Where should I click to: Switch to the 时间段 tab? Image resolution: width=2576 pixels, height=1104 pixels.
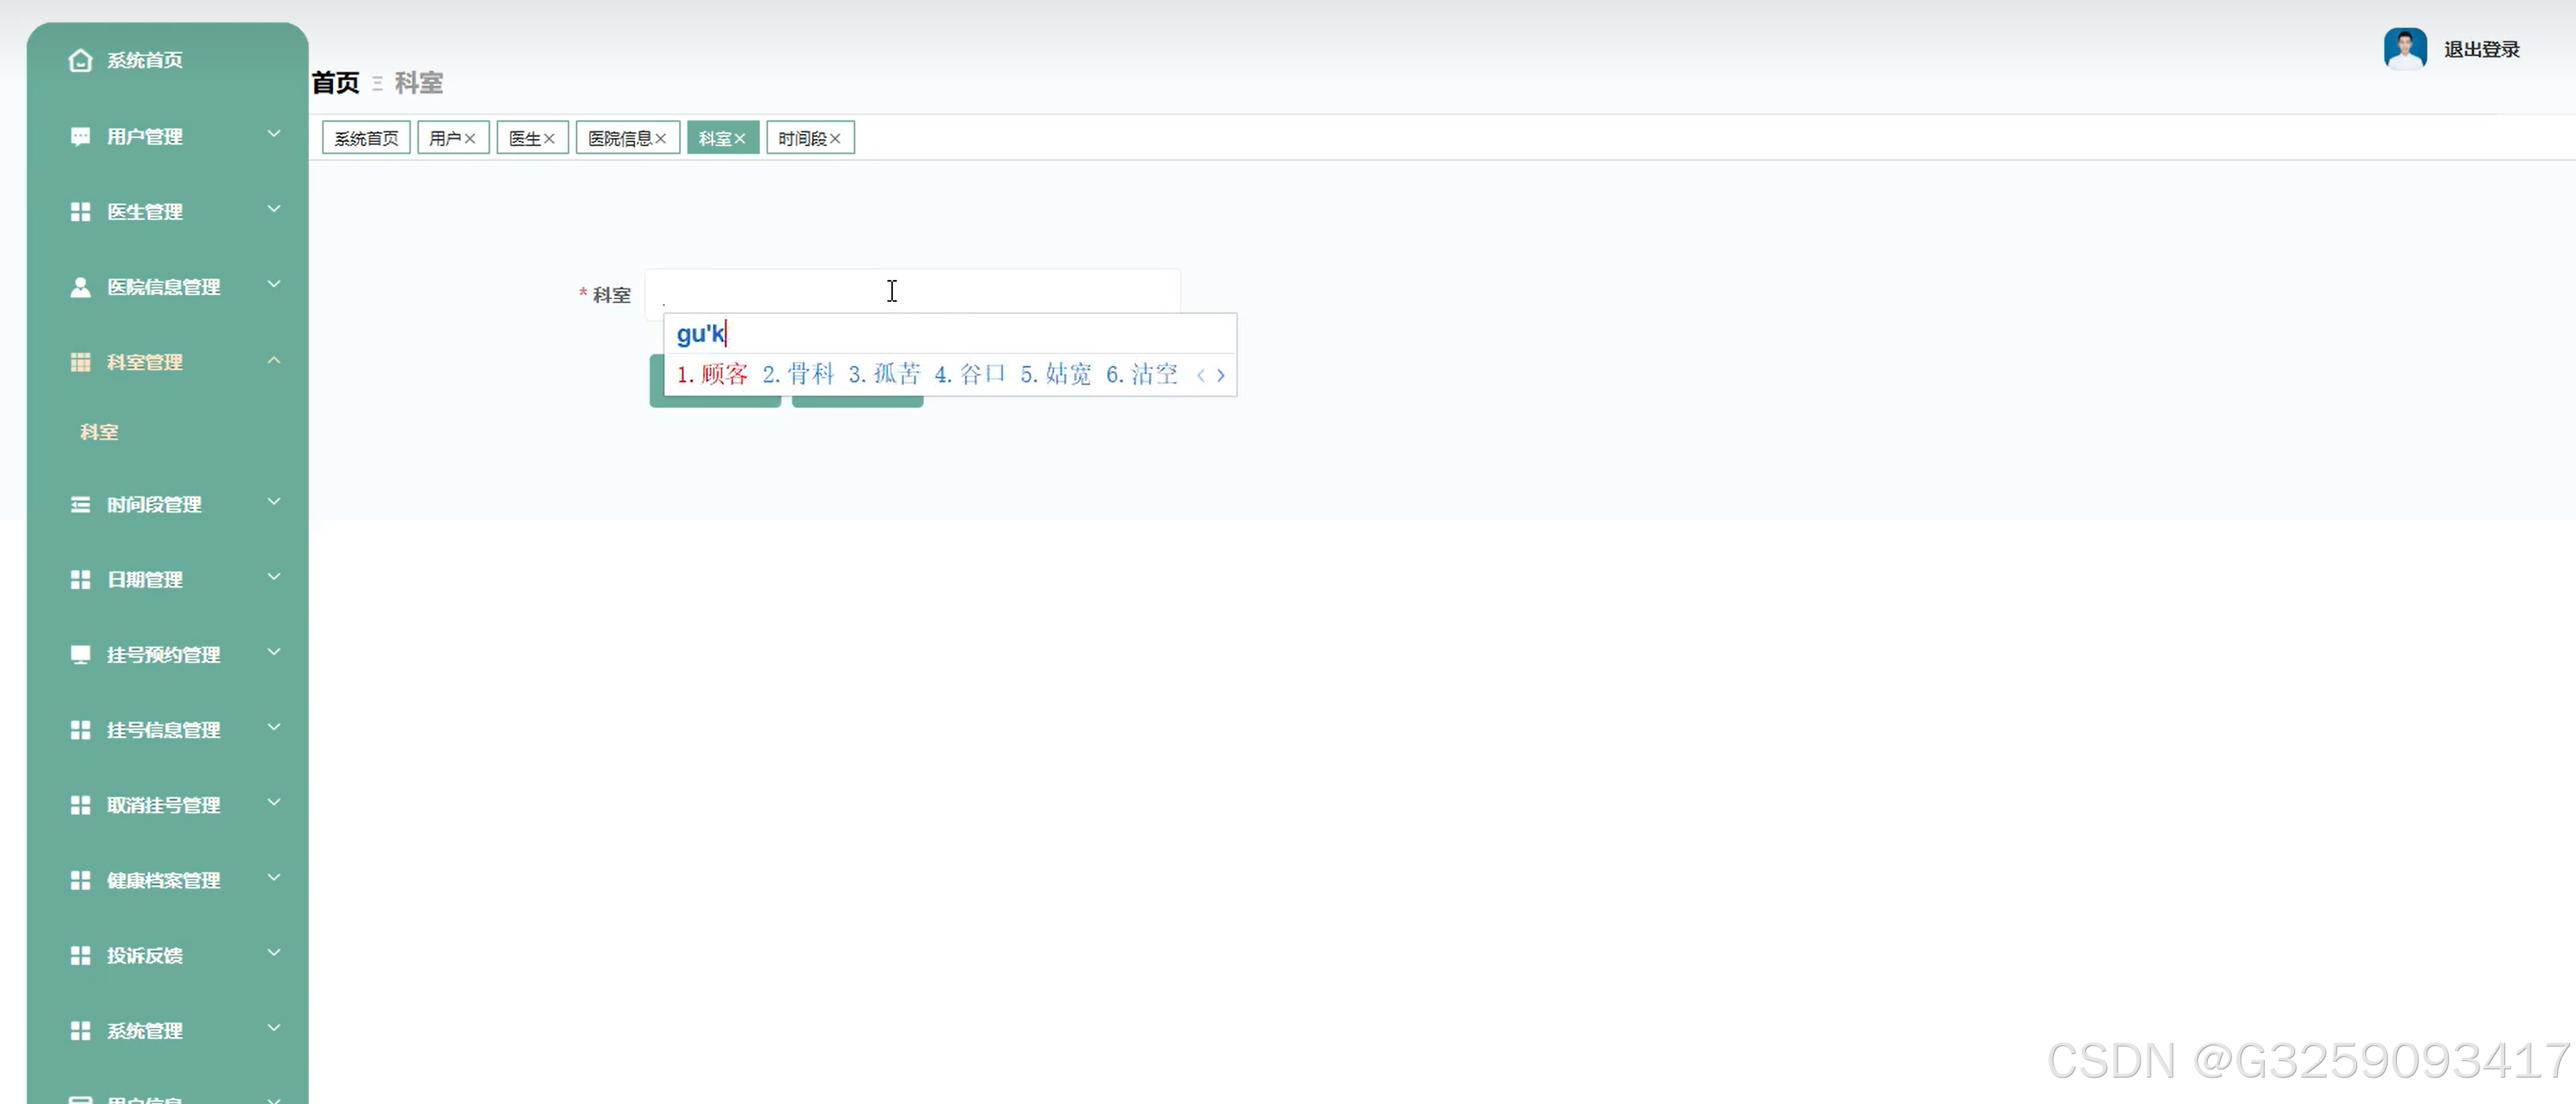(x=802, y=138)
